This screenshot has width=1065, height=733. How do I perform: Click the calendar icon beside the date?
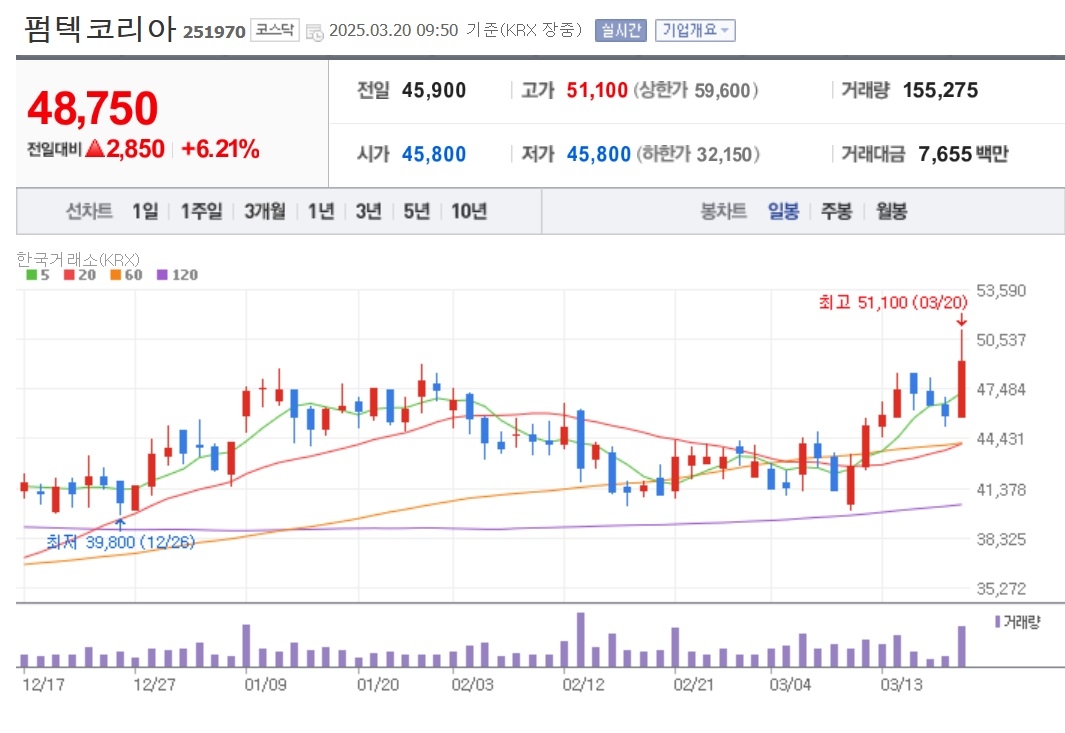coord(314,32)
